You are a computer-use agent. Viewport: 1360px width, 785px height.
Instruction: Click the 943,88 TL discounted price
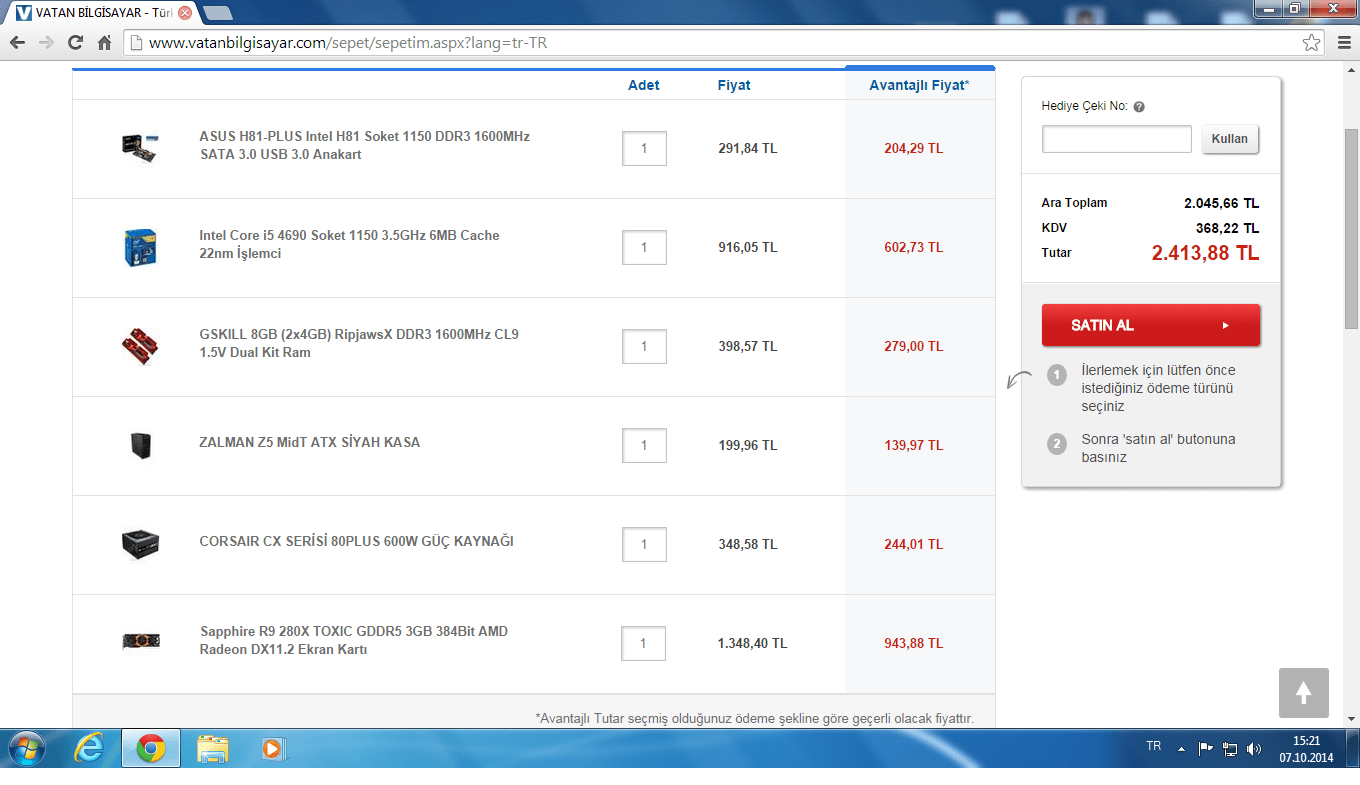[914, 643]
